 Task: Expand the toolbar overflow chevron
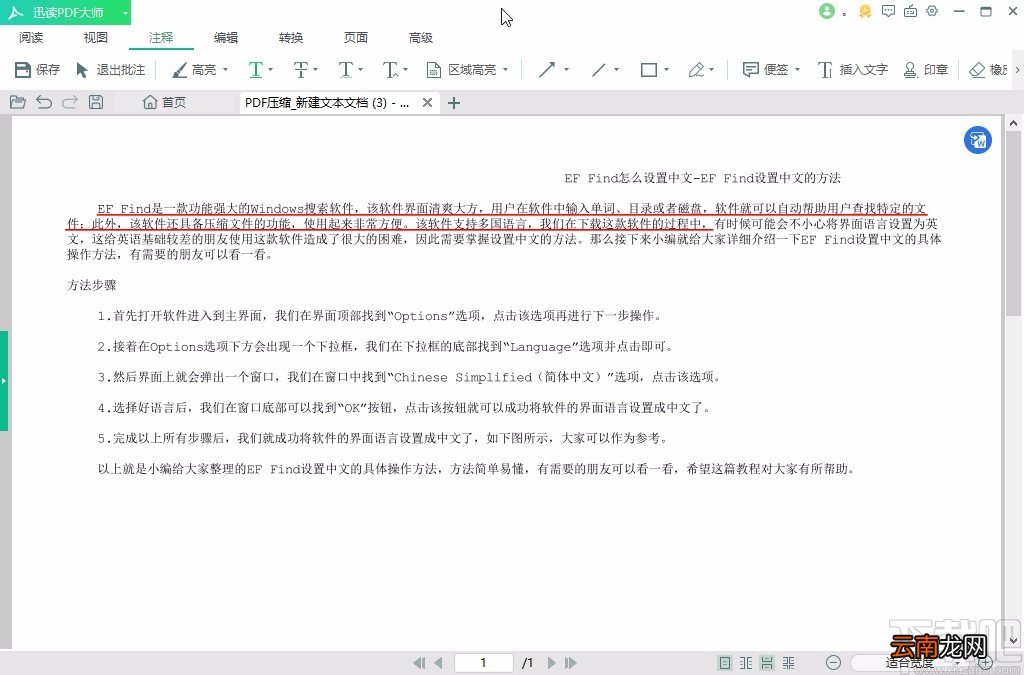pos(1017,69)
